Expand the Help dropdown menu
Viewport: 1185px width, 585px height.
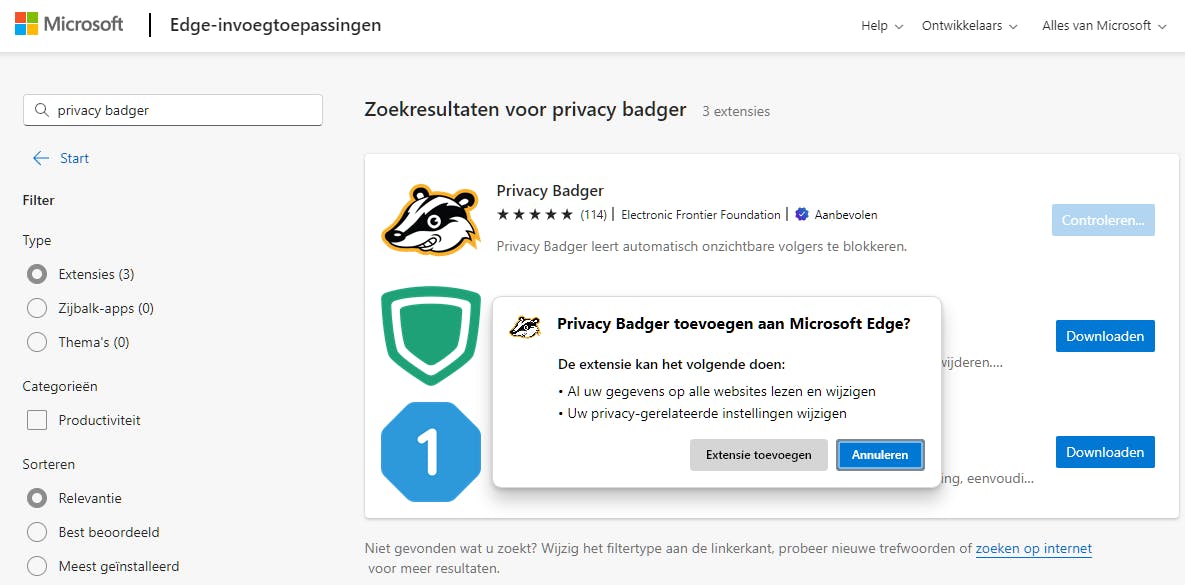click(882, 26)
